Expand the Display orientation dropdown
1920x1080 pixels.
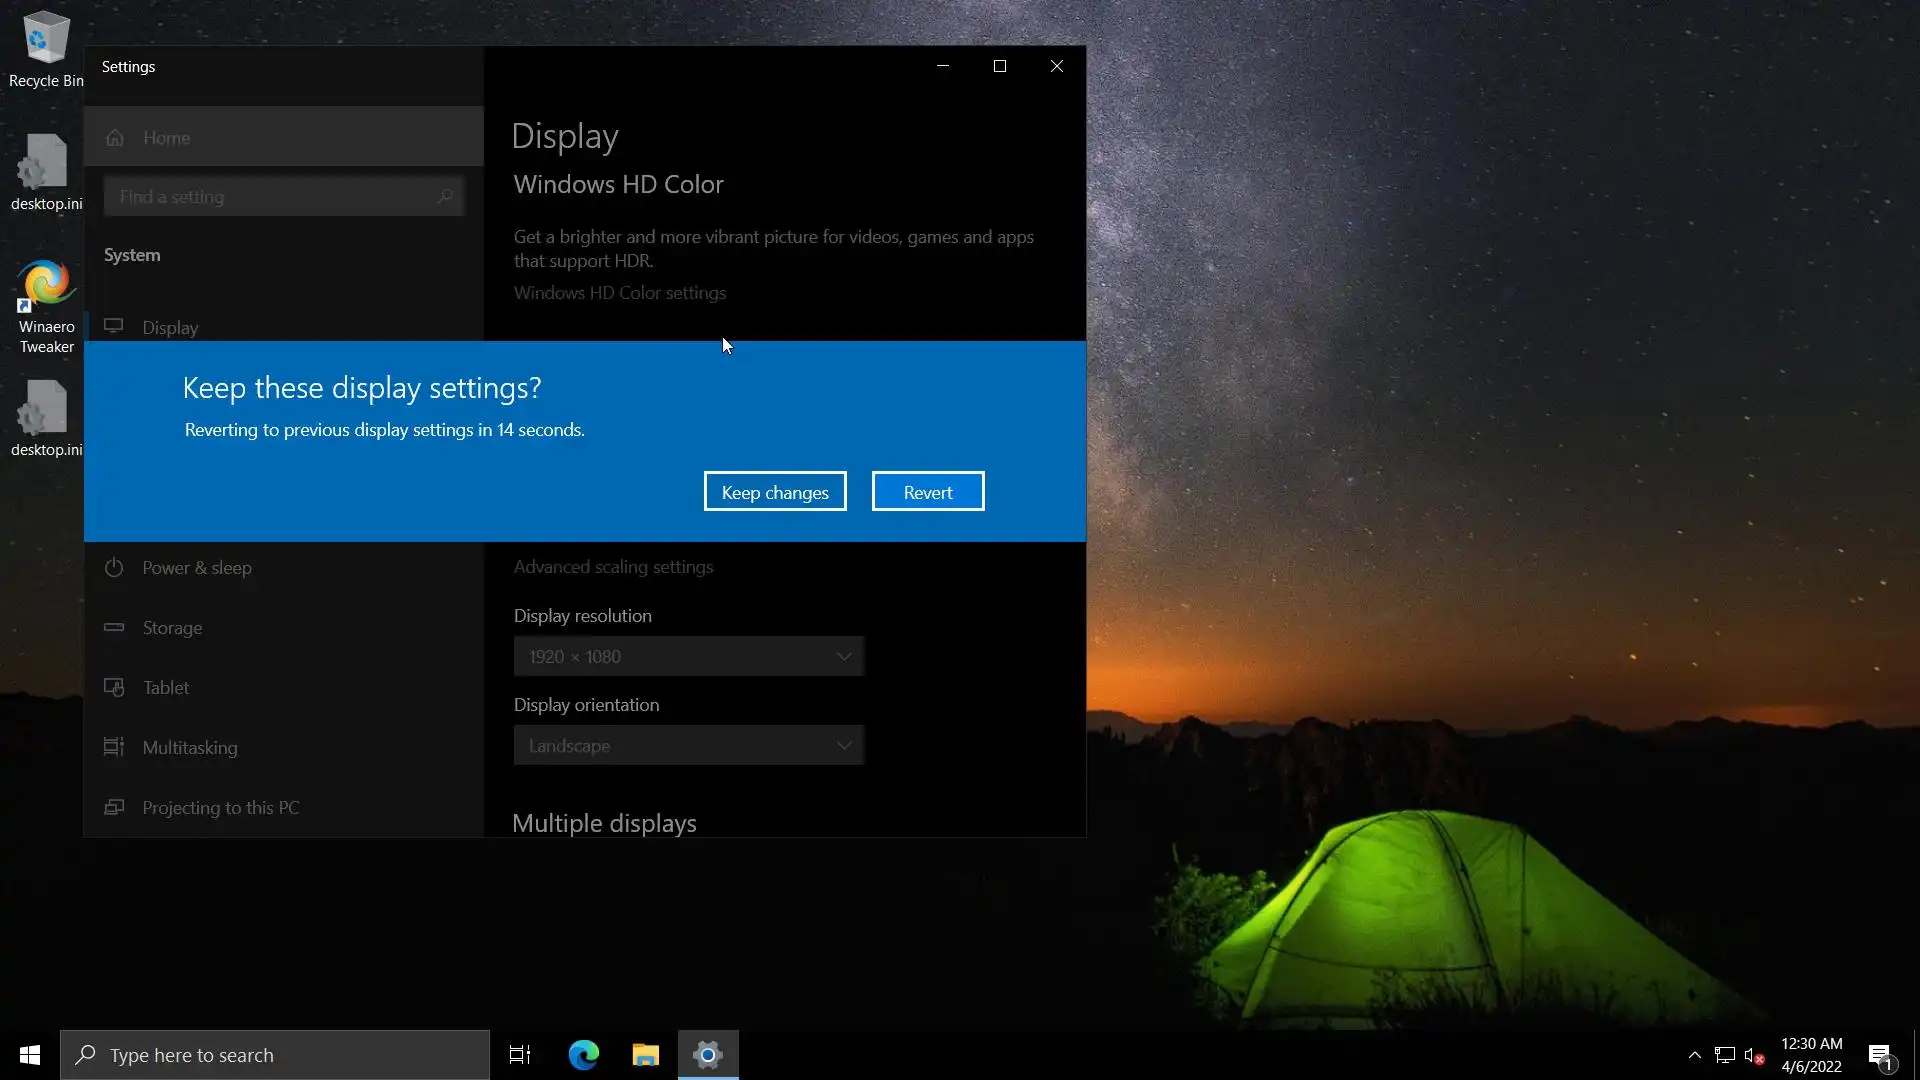[x=688, y=746]
